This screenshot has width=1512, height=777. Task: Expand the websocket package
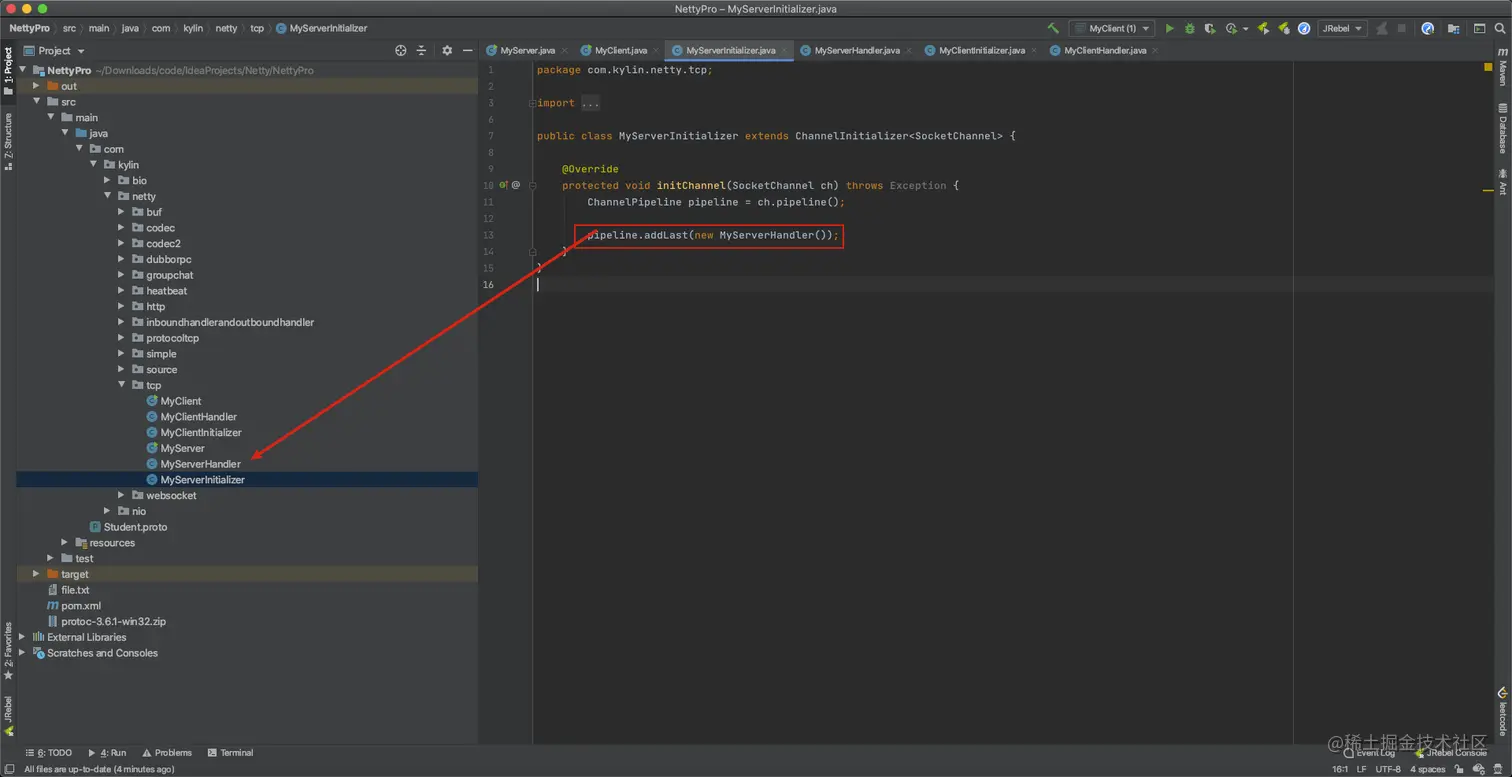(121, 495)
